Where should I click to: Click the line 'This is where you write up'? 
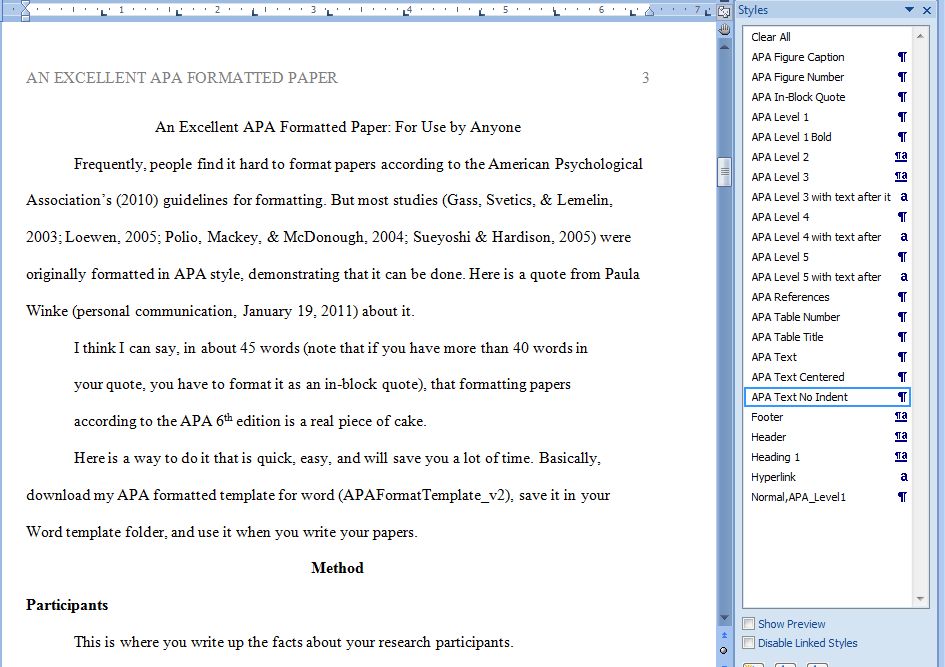pyautogui.click(x=293, y=642)
